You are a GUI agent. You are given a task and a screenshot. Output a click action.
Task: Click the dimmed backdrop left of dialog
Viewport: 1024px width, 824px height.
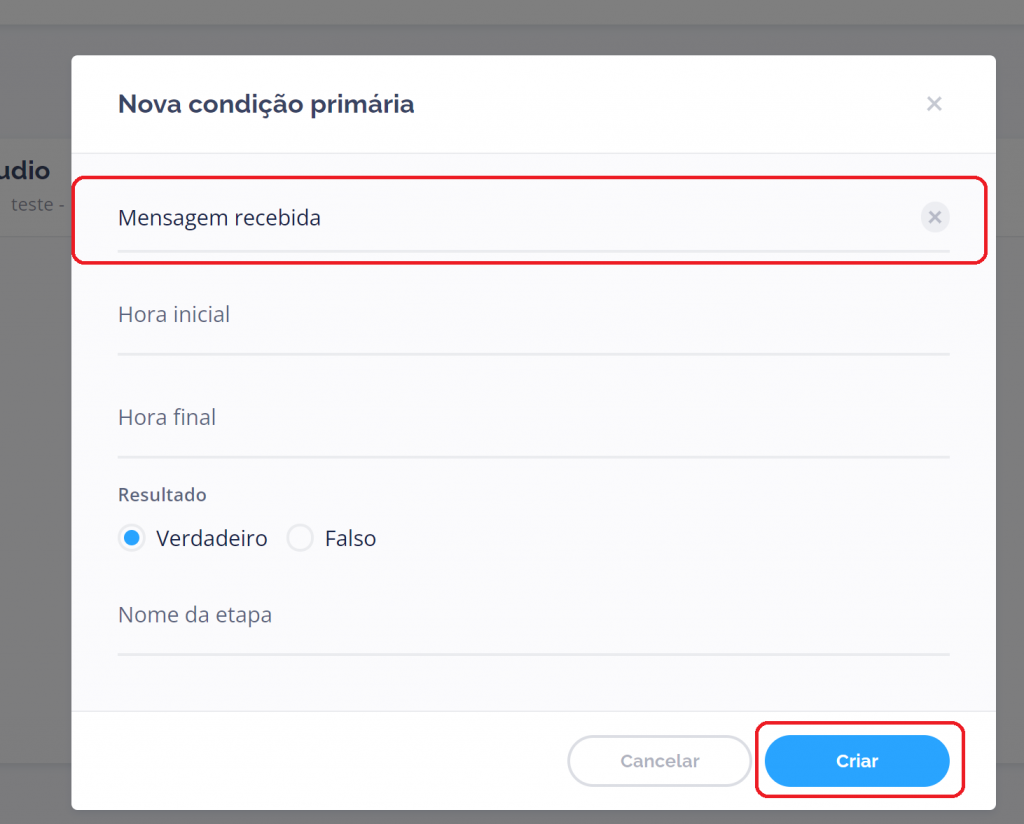tap(35, 450)
